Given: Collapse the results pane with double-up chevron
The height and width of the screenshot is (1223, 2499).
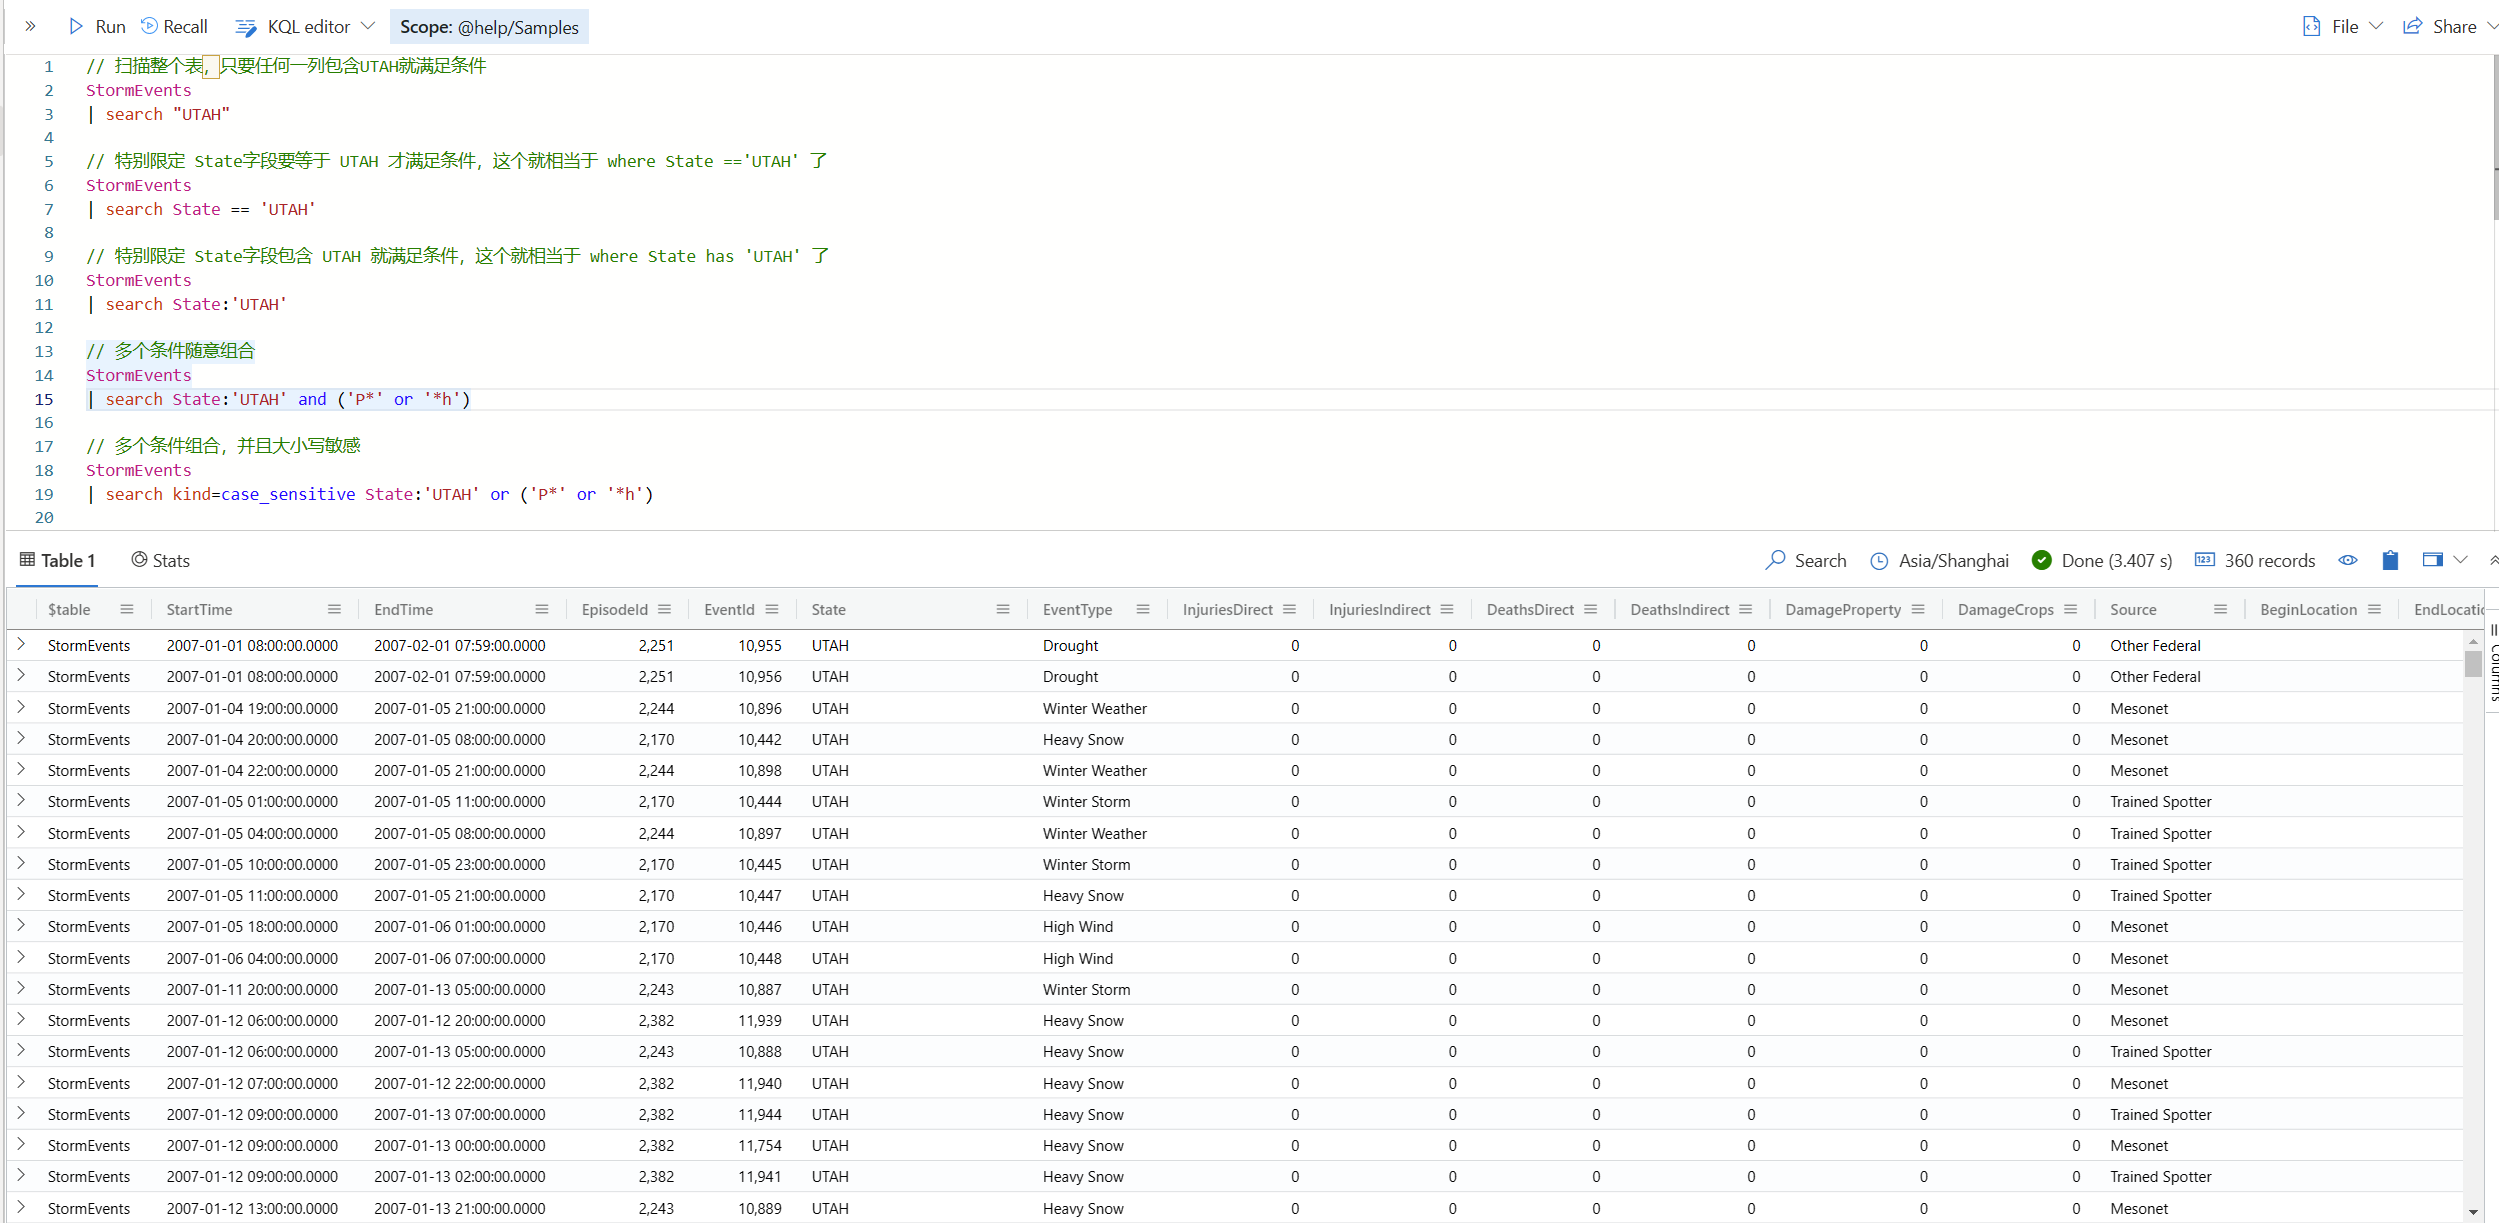Looking at the screenshot, I should (2493, 560).
